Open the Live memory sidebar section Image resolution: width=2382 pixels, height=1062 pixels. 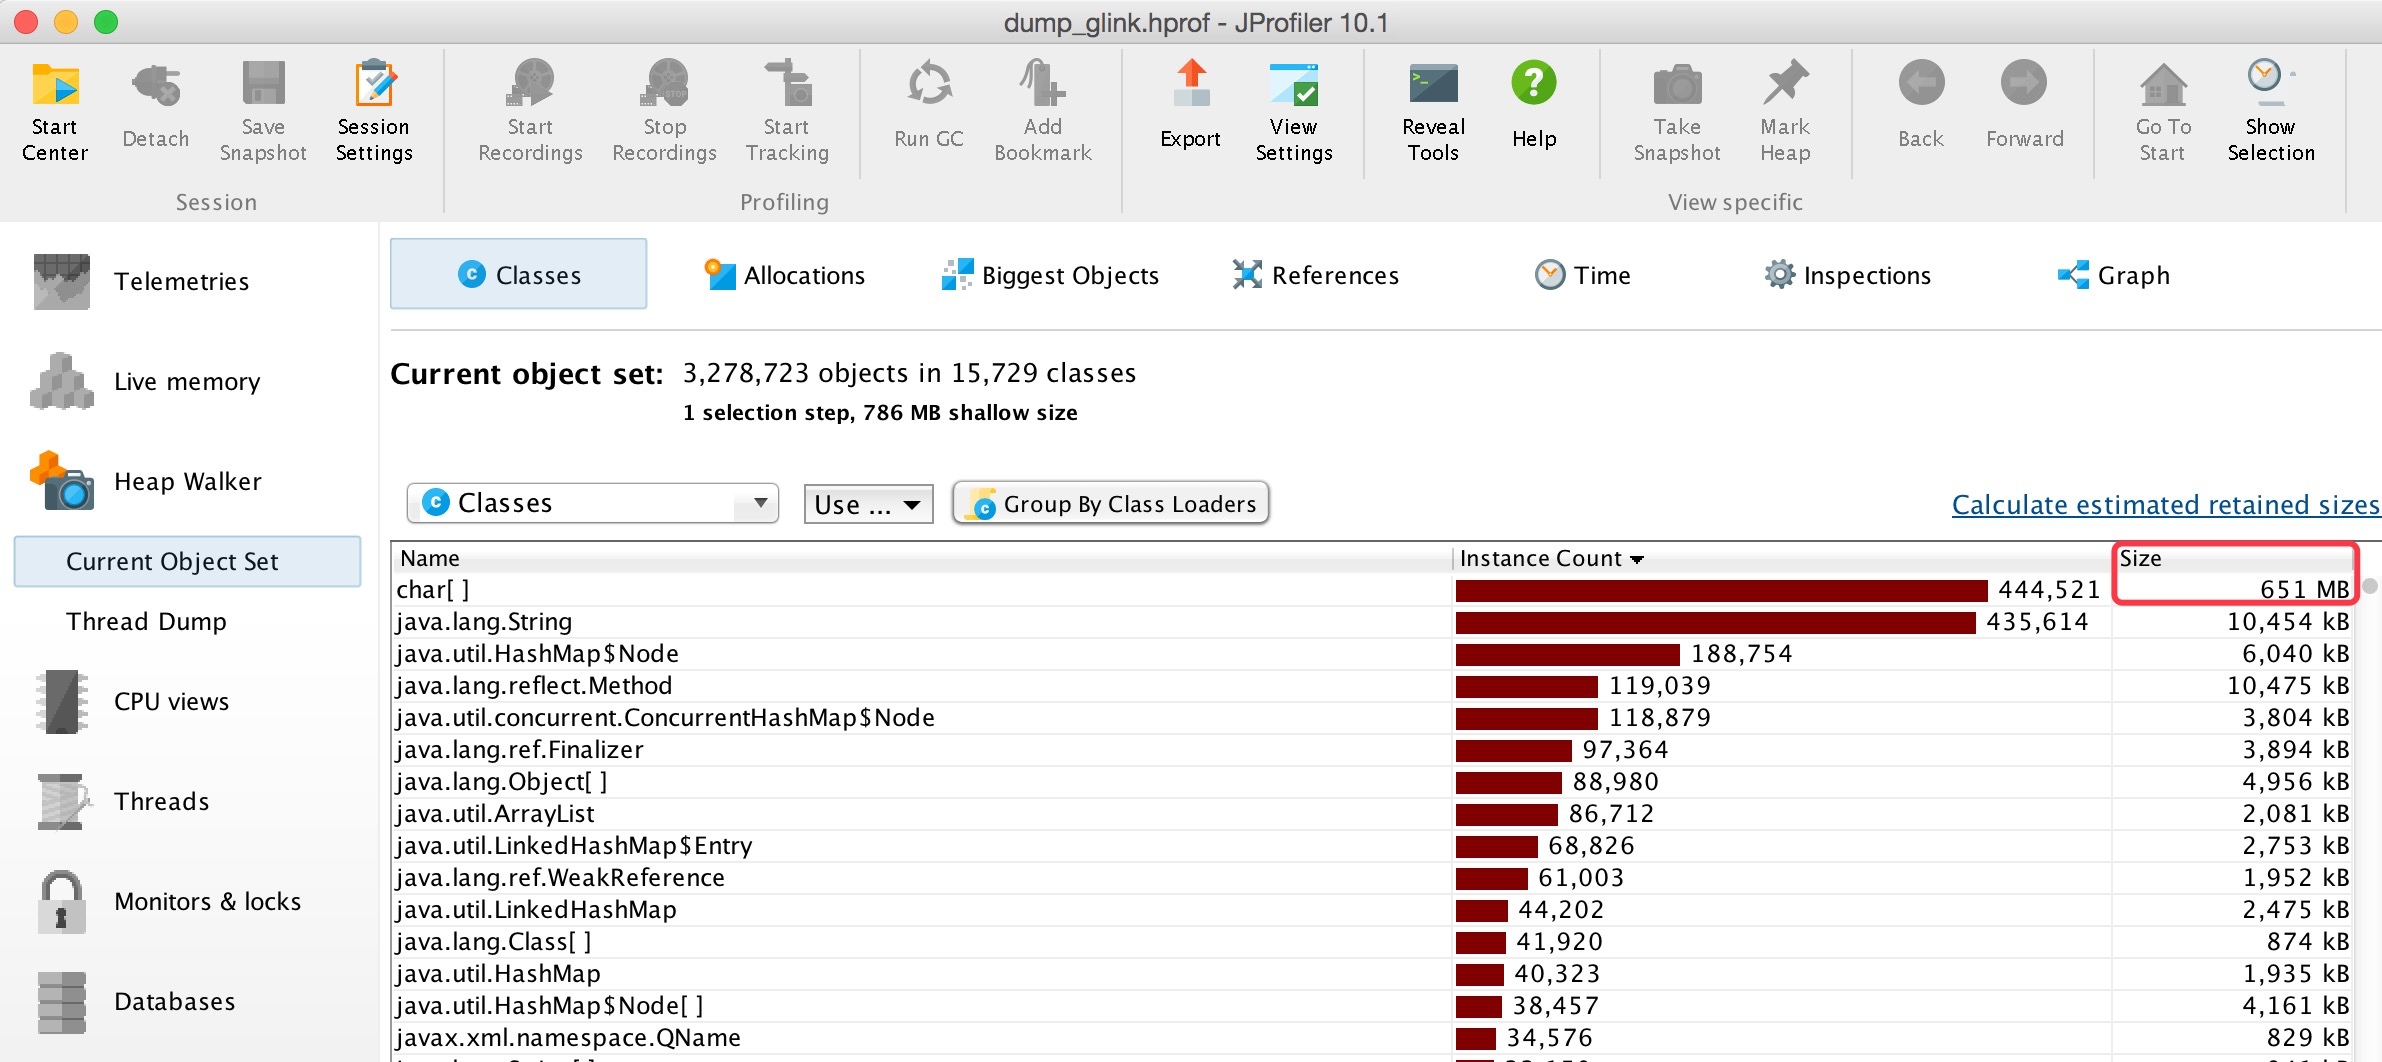coord(187,382)
